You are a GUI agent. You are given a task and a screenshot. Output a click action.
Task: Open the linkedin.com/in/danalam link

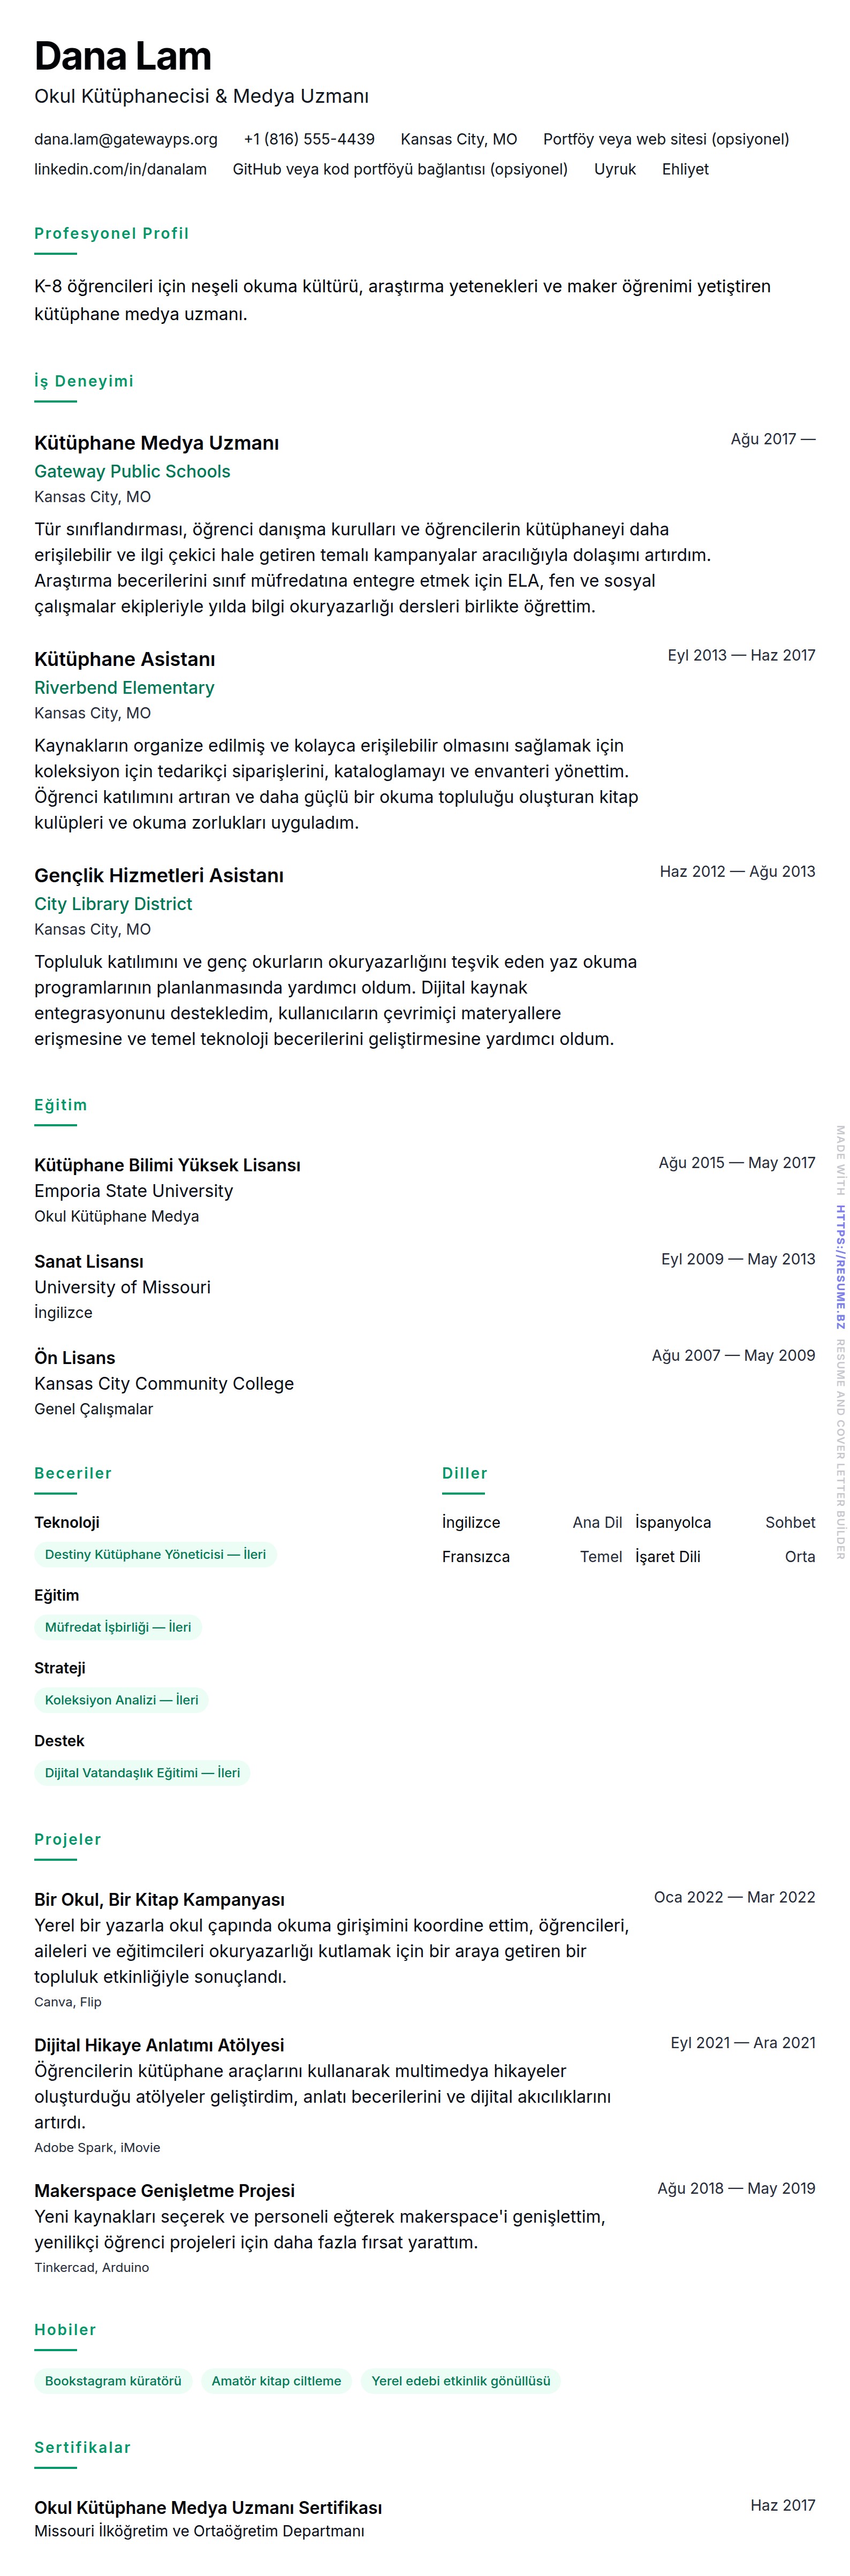pyautogui.click(x=120, y=169)
